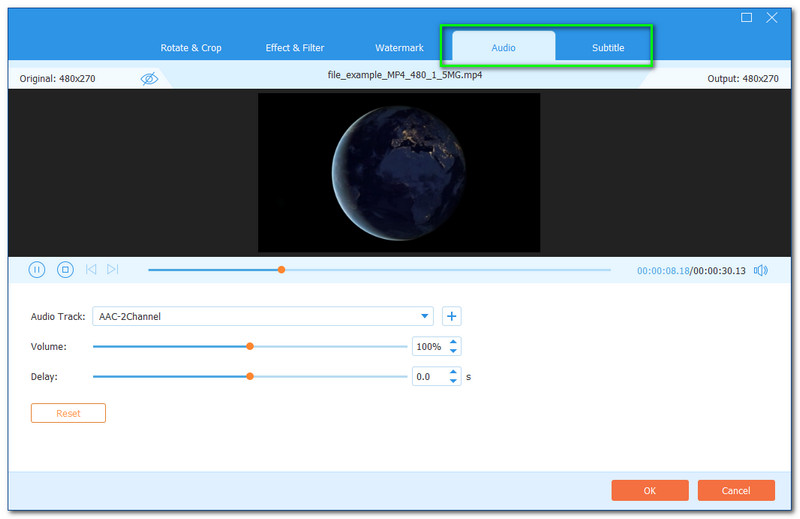Click the delay value input field
The image size is (800, 519).
point(428,377)
